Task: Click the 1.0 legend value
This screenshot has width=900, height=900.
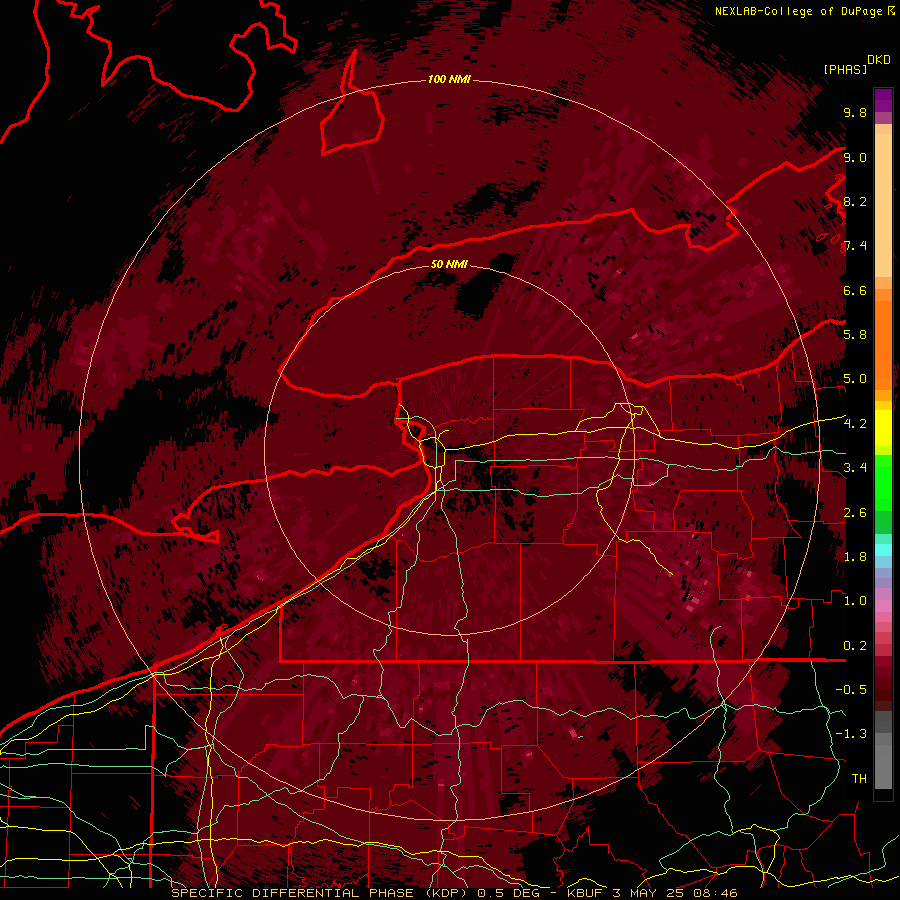Action: pos(855,601)
